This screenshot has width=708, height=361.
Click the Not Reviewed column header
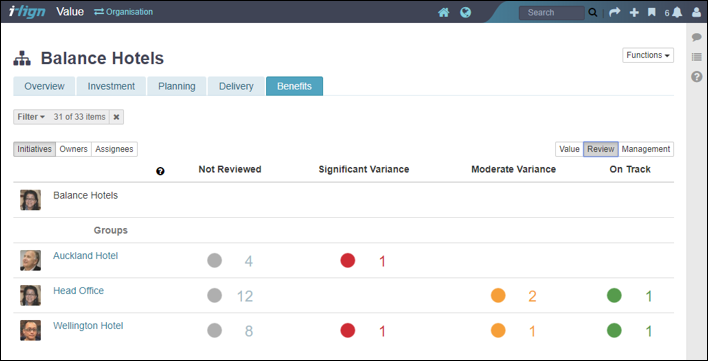coord(230,169)
